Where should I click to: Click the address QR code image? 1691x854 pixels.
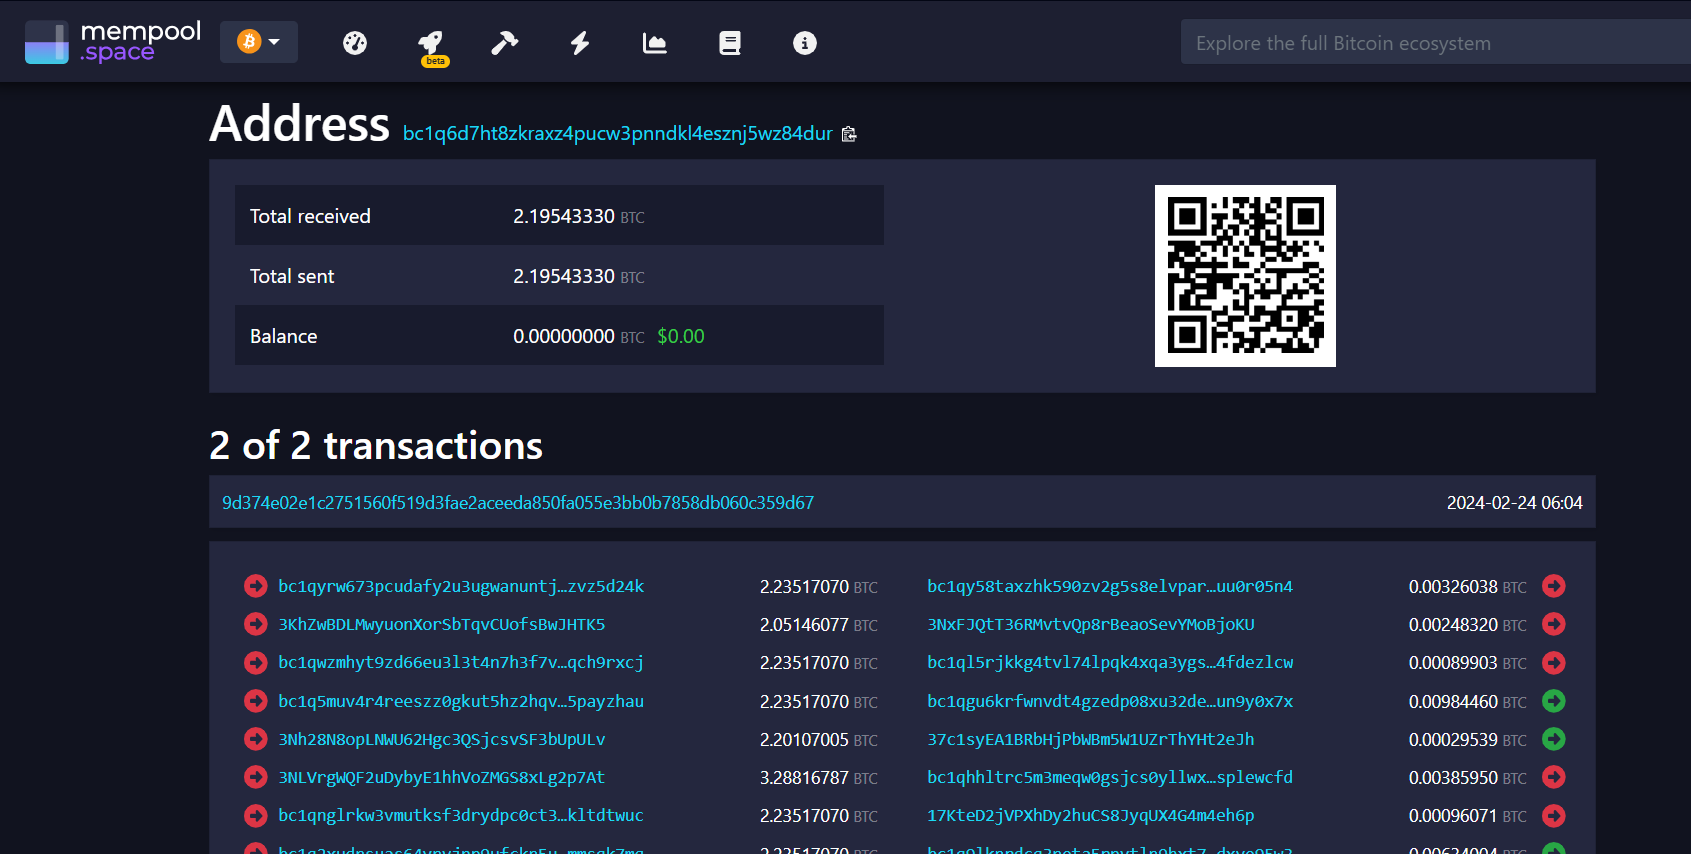tap(1245, 276)
